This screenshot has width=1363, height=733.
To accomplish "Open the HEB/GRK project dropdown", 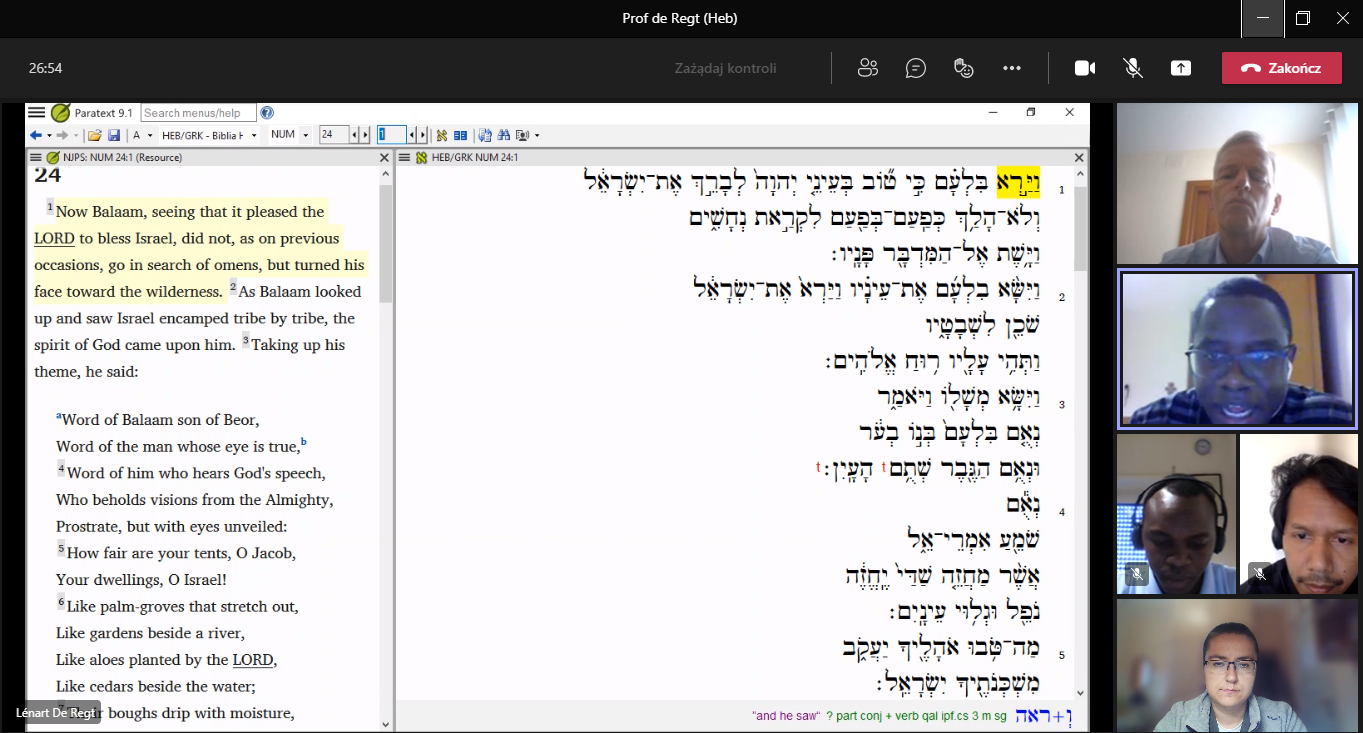I will point(254,135).
